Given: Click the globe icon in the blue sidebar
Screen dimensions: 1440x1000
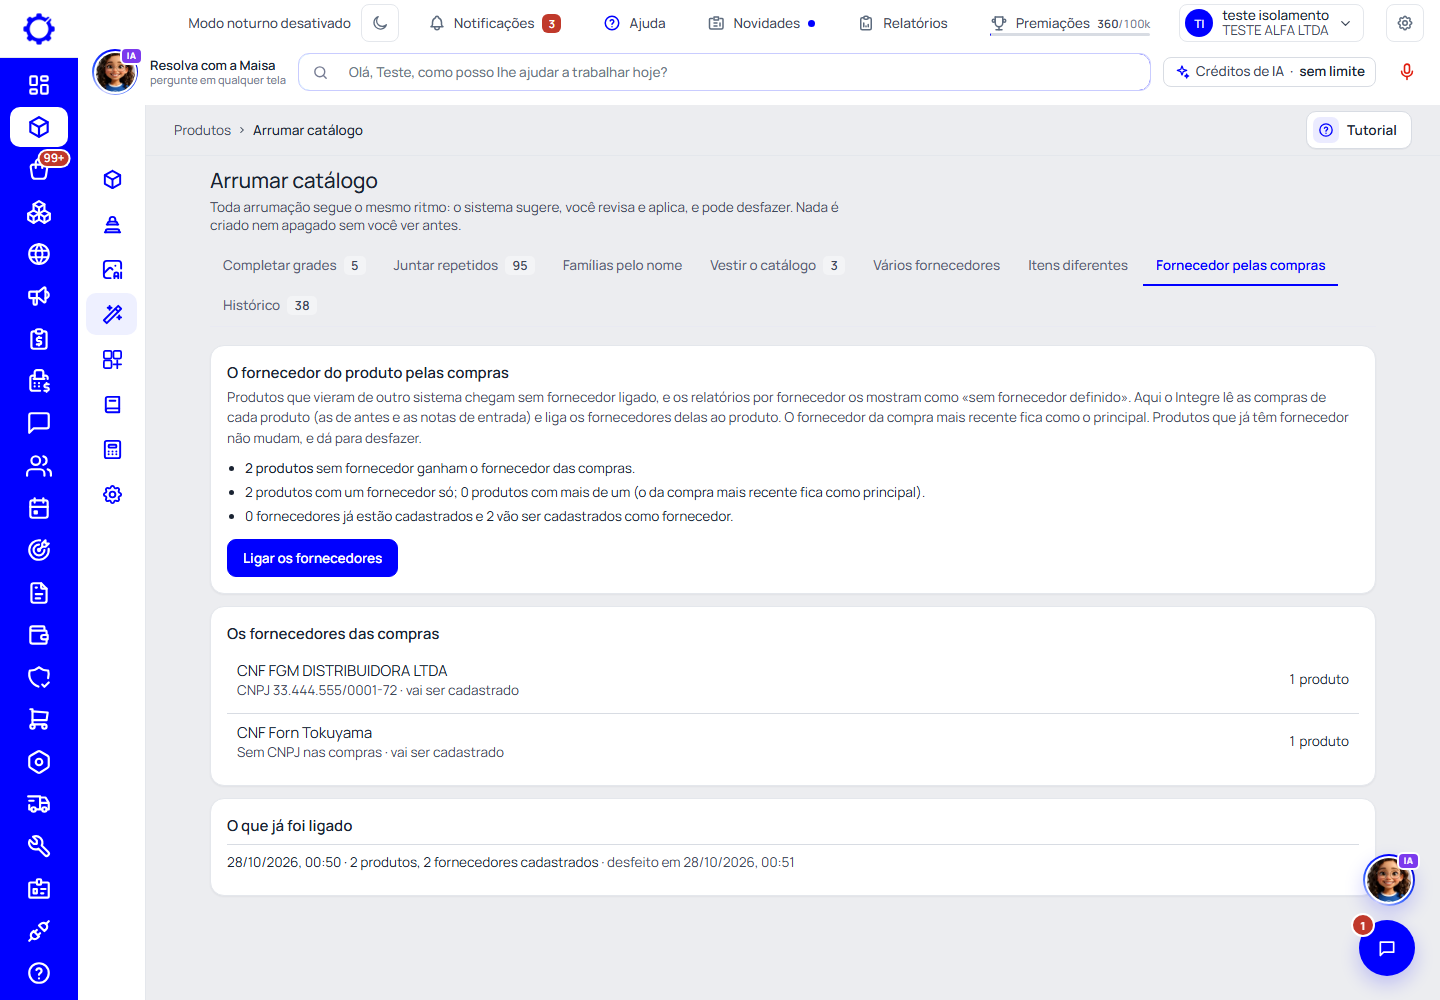Looking at the screenshot, I should pyautogui.click(x=39, y=254).
